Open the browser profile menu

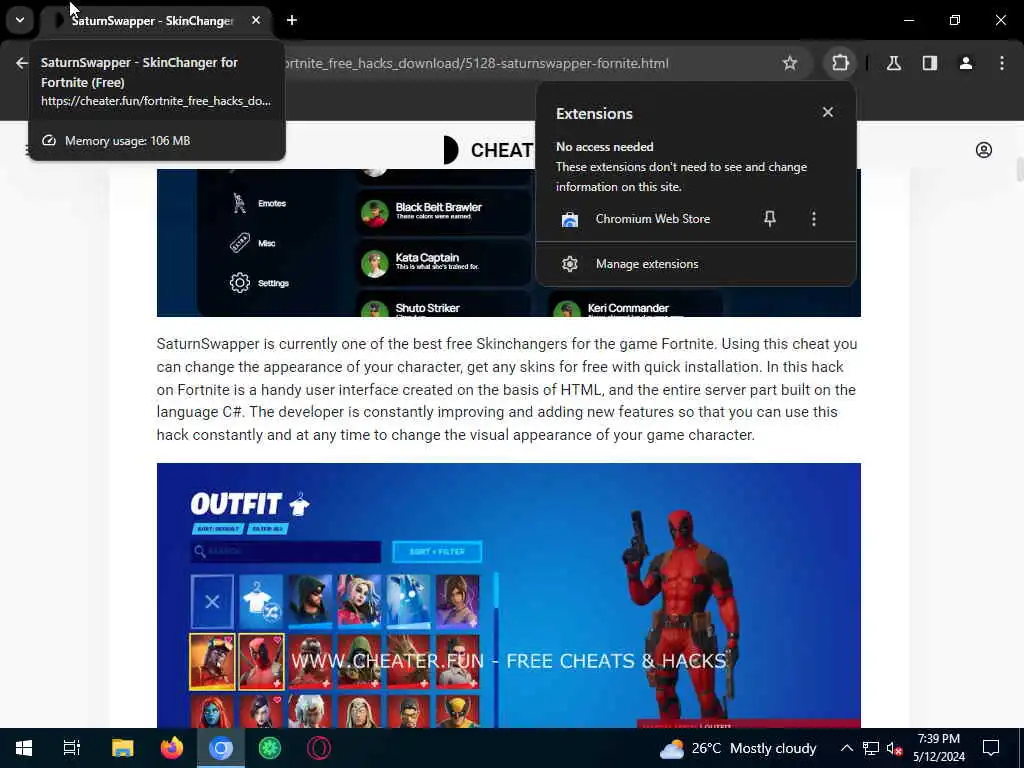[x=966, y=63]
